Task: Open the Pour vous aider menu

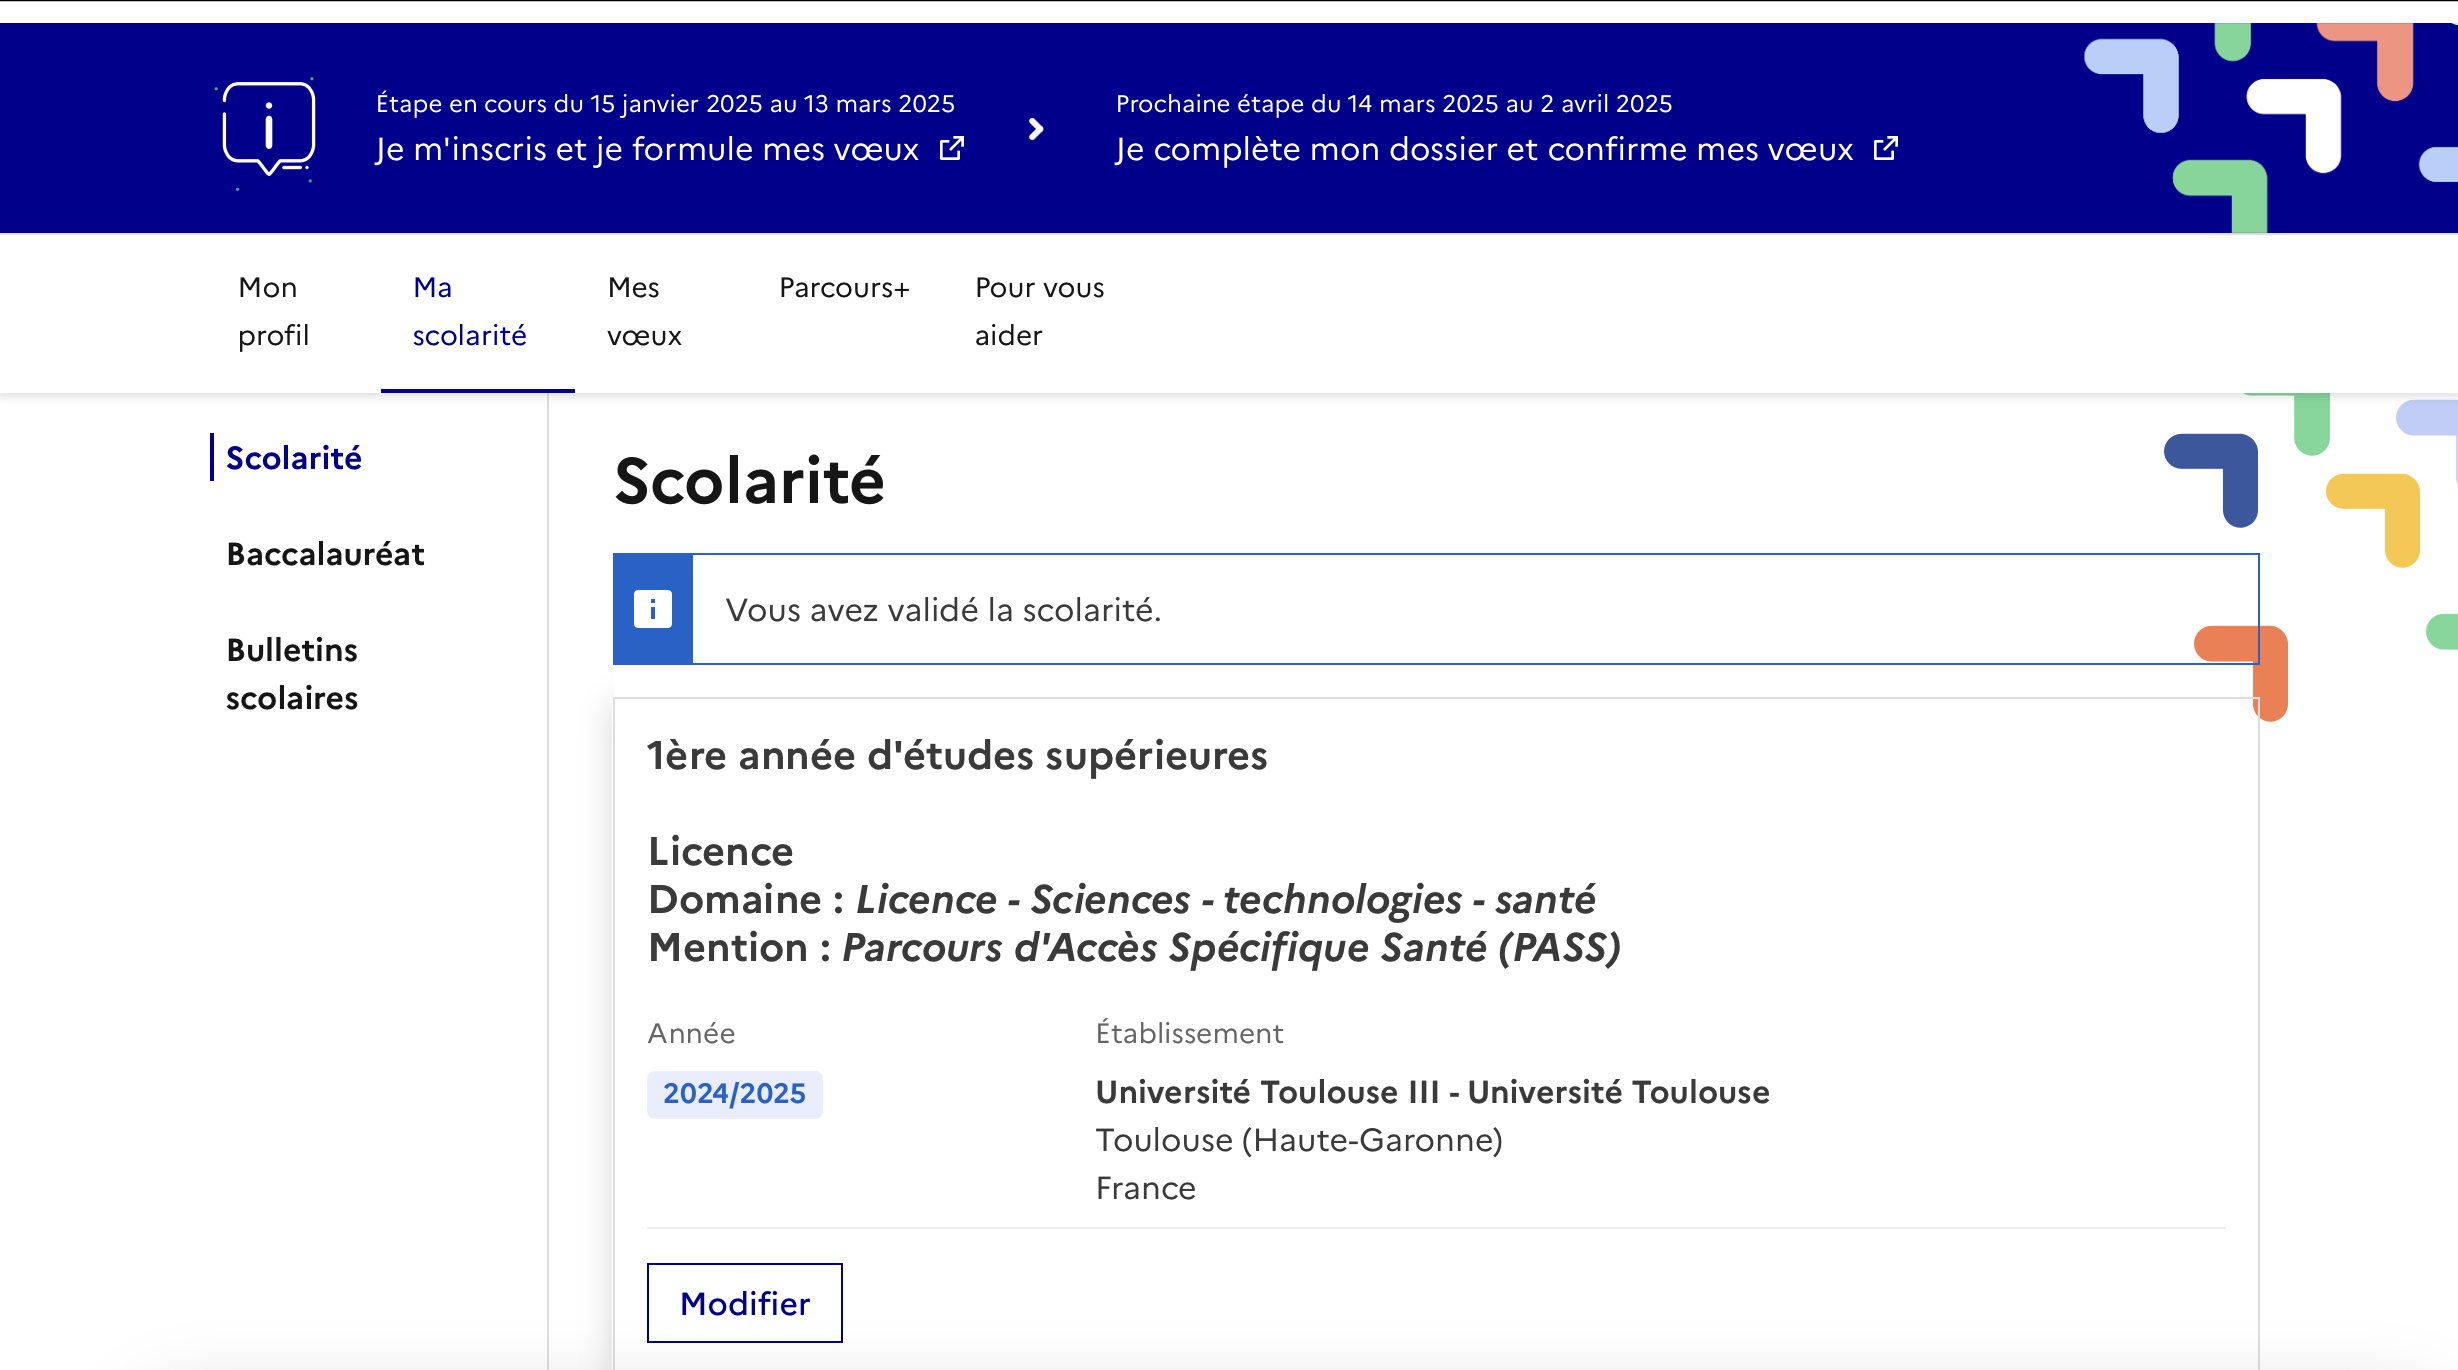Action: coord(1039,311)
